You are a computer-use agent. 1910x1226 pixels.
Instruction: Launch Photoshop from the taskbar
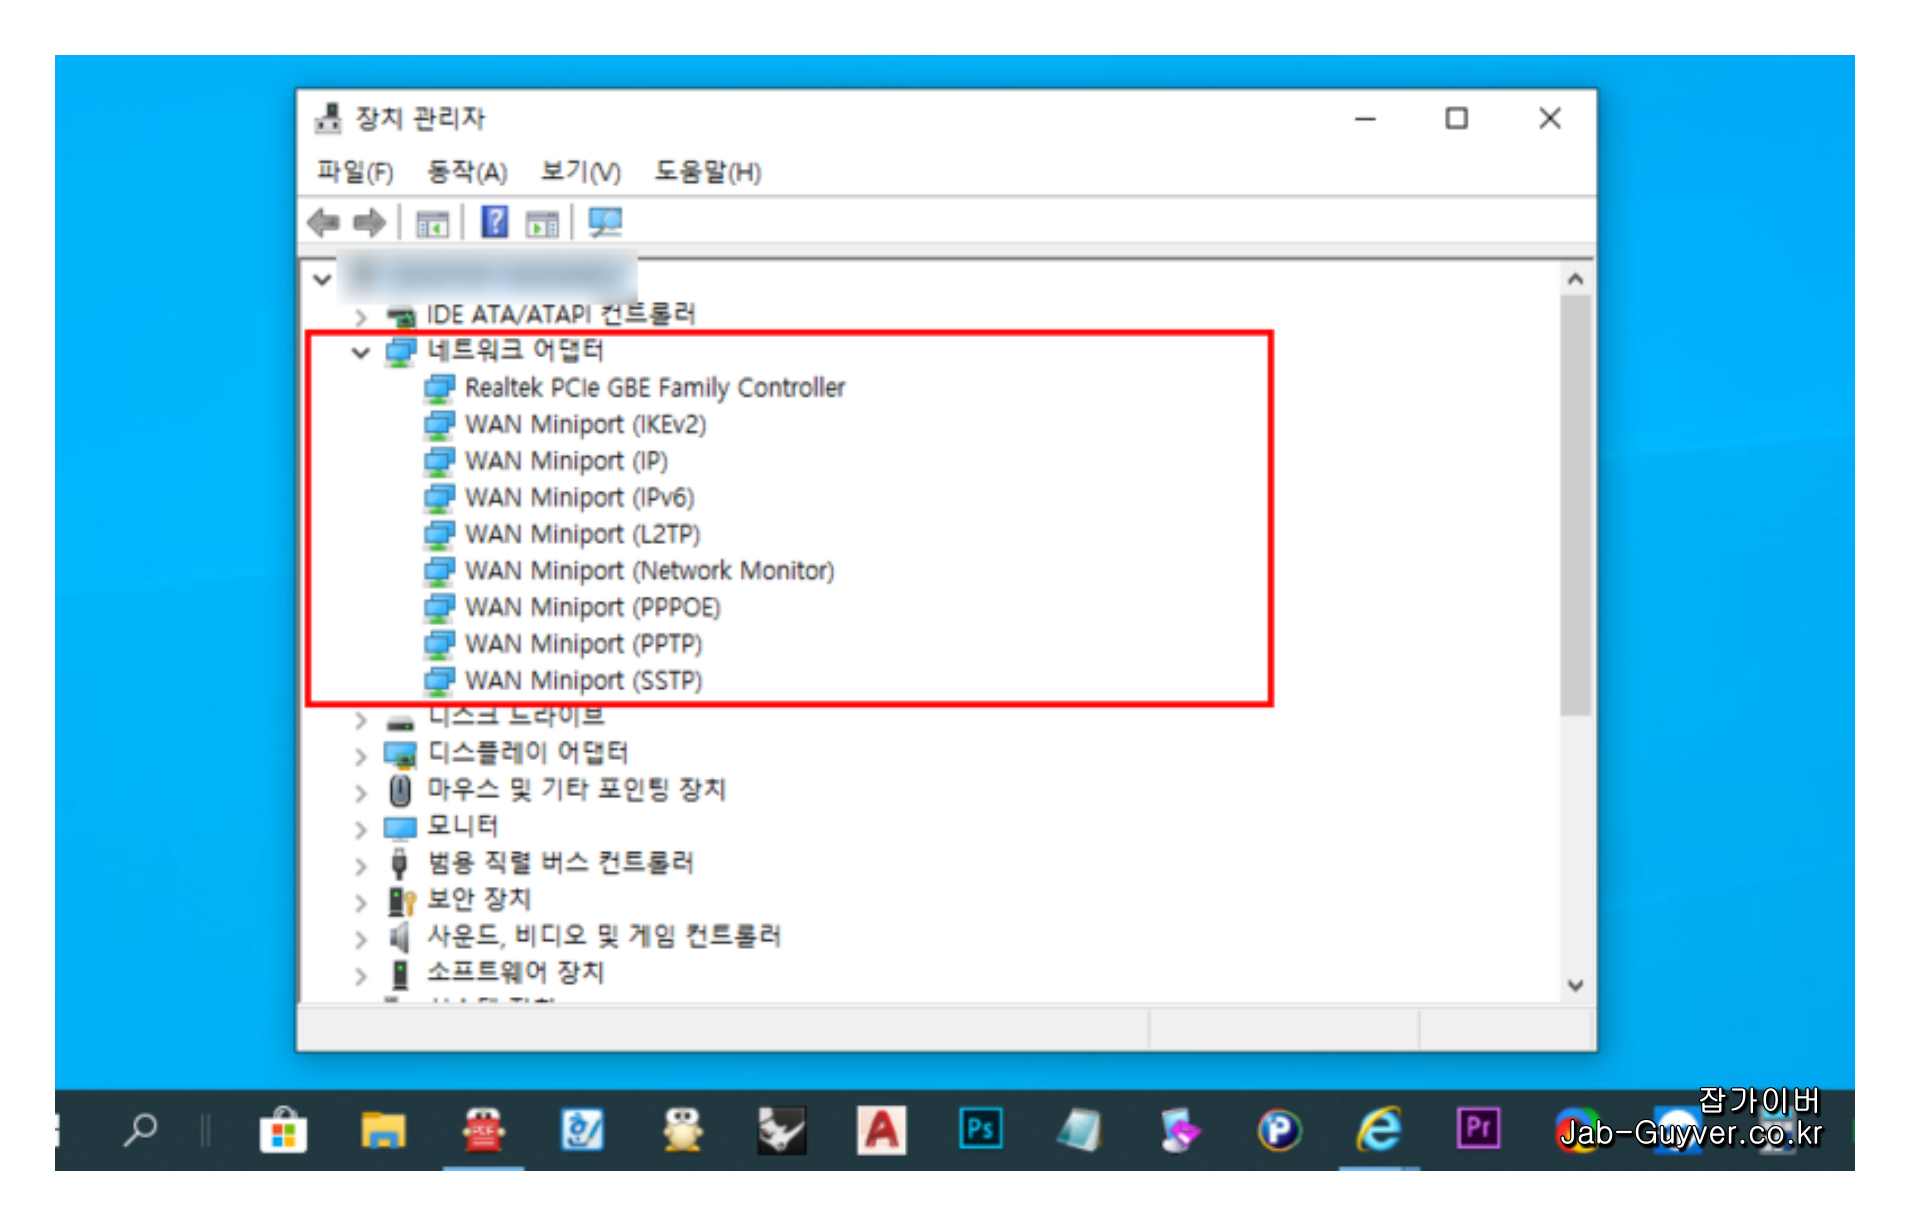980,1131
